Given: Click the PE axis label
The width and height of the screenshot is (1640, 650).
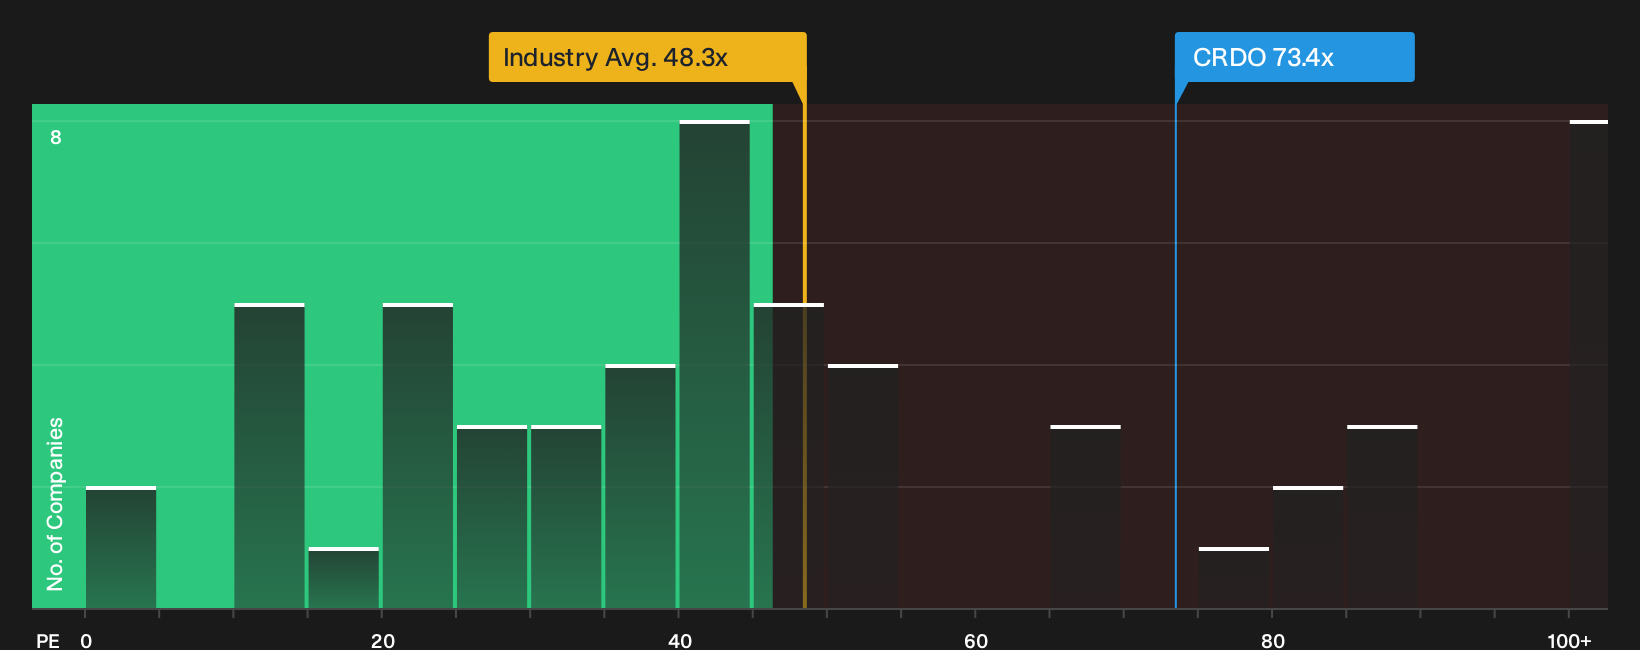Looking at the screenshot, I should (48, 640).
